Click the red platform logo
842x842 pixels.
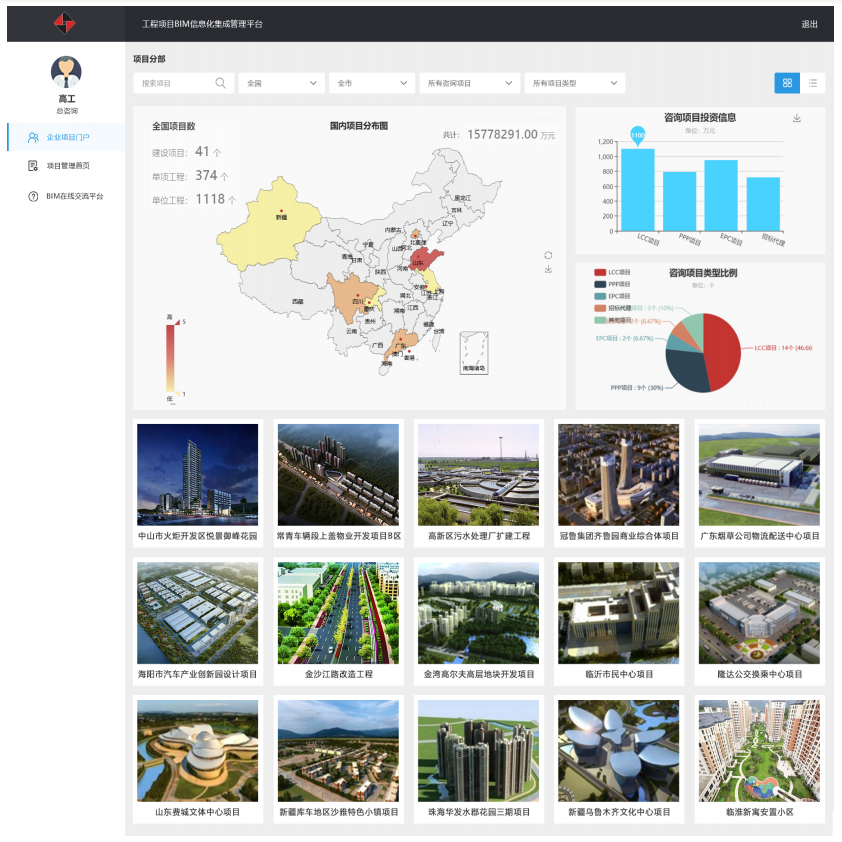click(65, 23)
